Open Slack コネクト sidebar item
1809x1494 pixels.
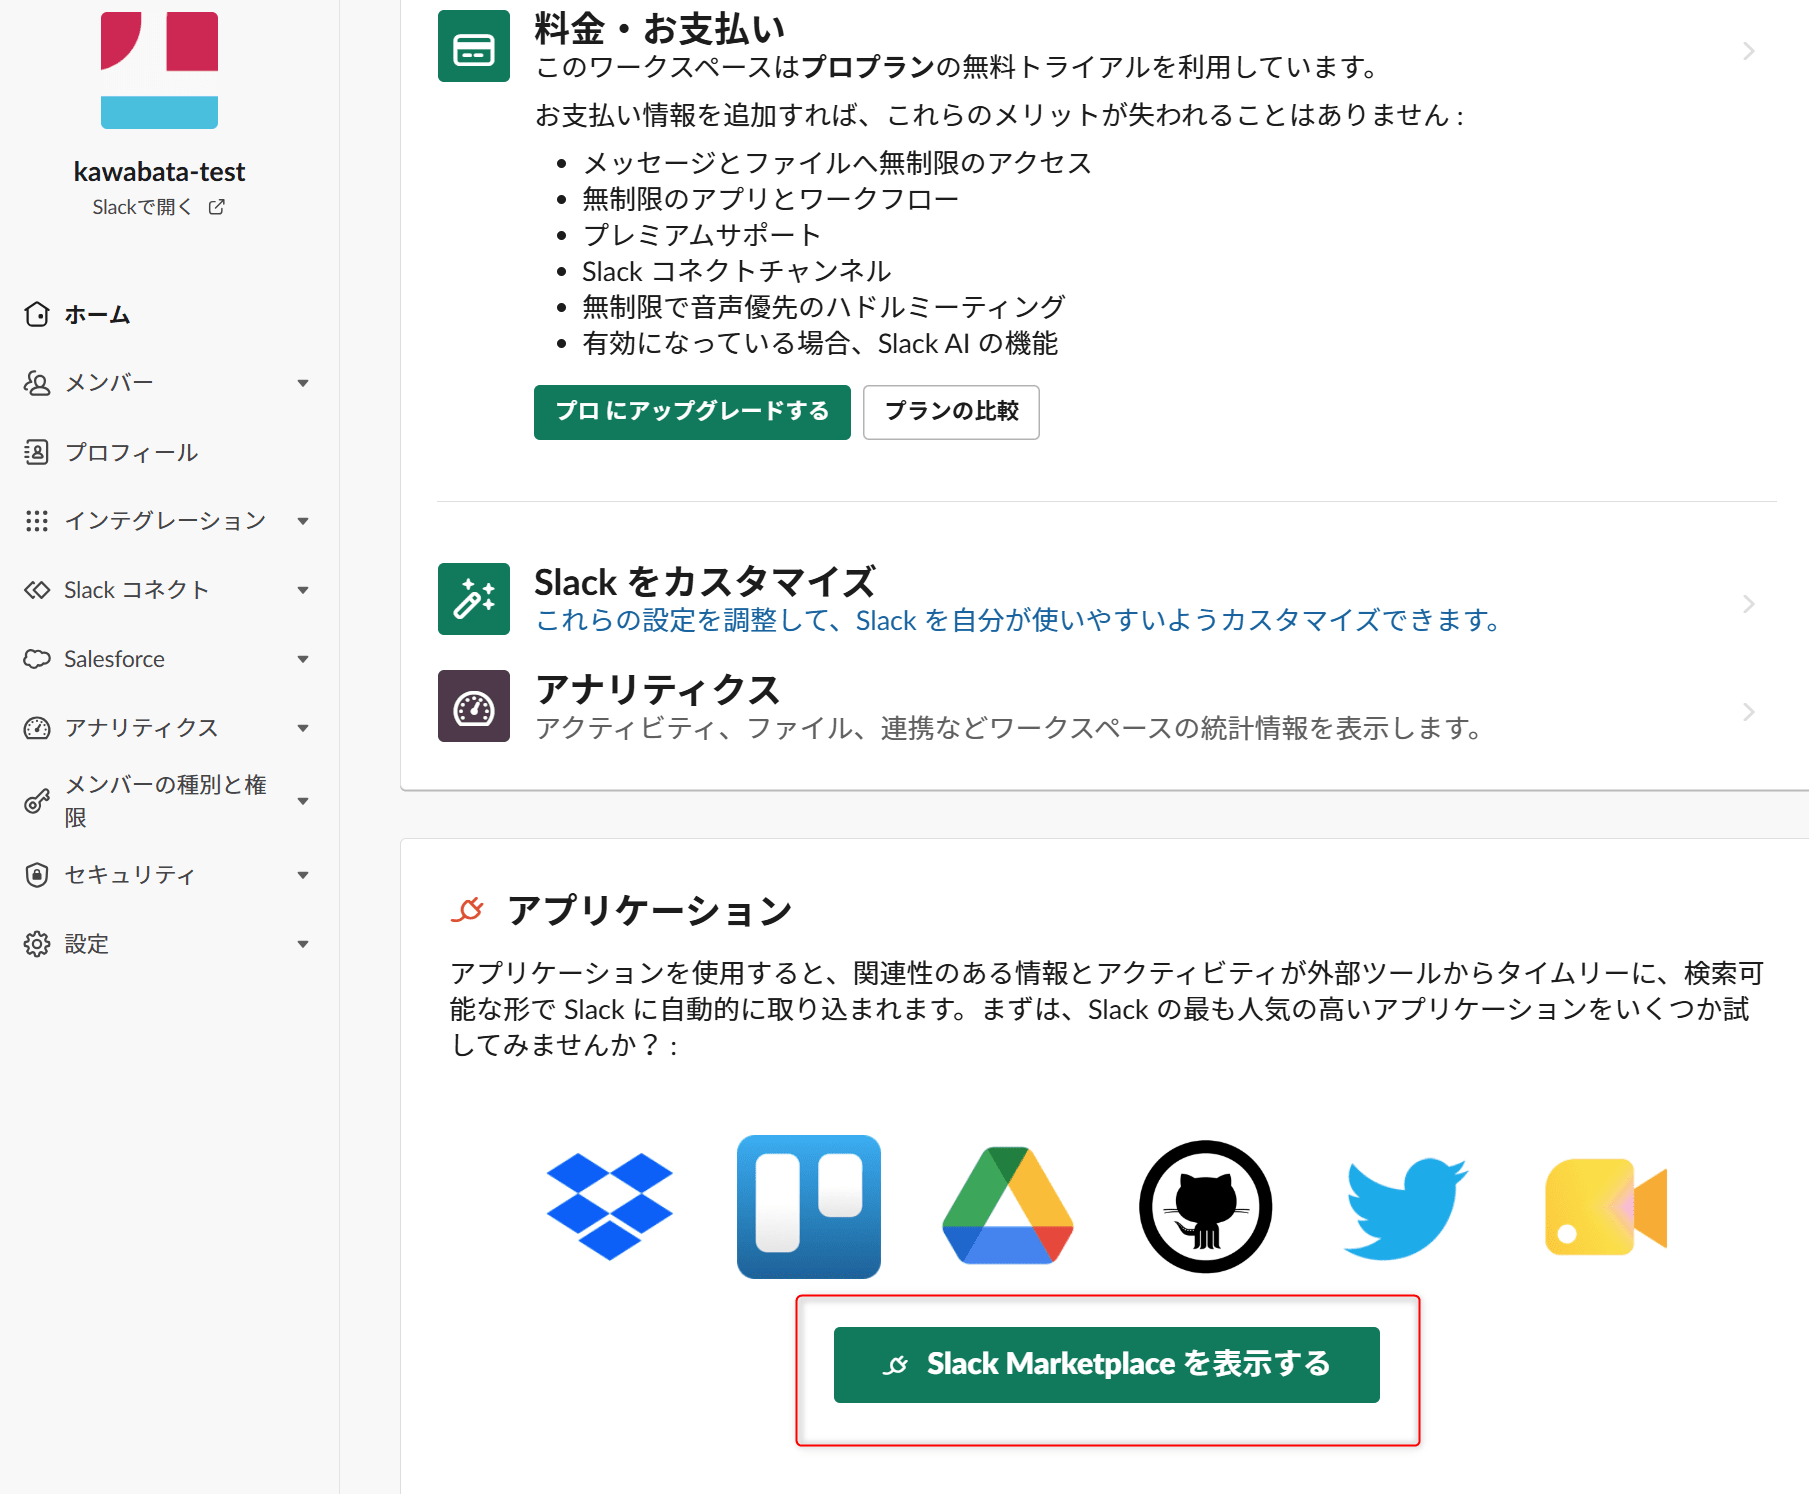coord(137,590)
